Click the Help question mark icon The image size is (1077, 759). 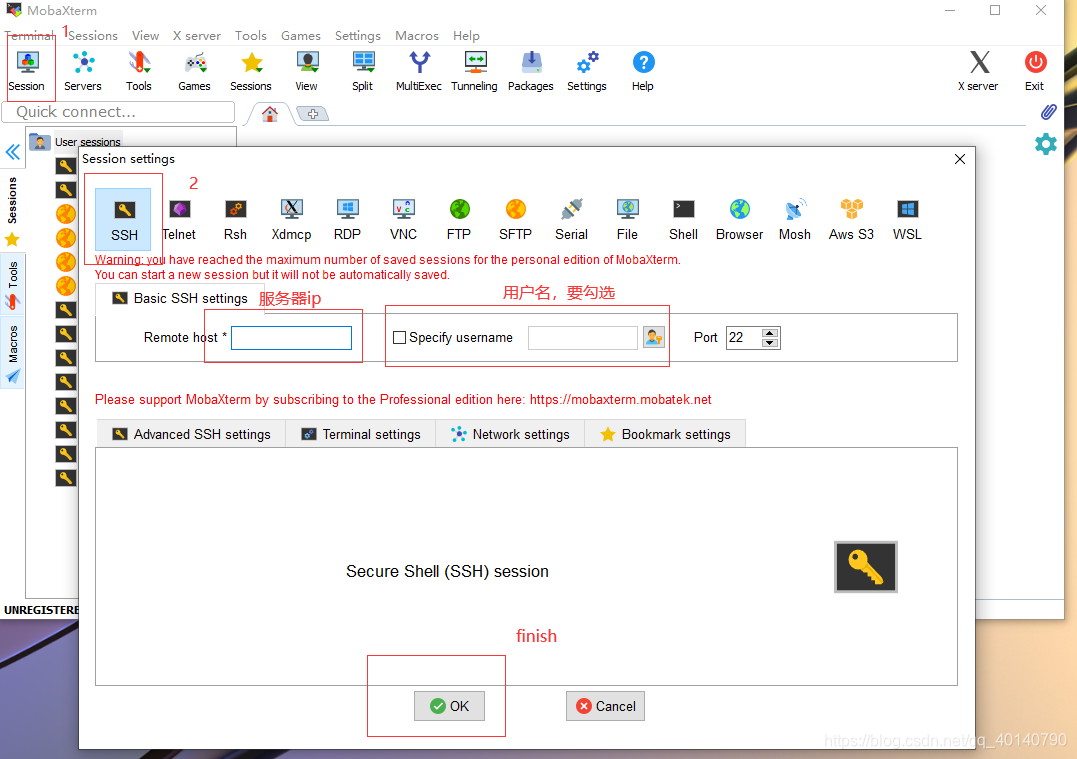[643, 71]
